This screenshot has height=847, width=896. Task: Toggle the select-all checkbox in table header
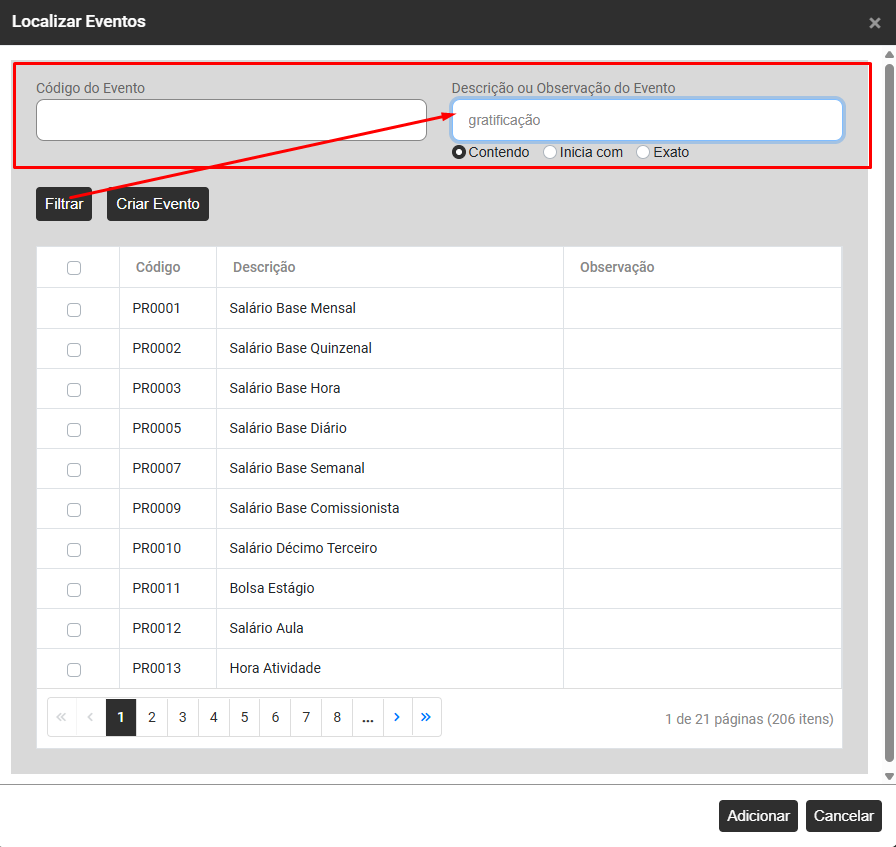pos(74,267)
